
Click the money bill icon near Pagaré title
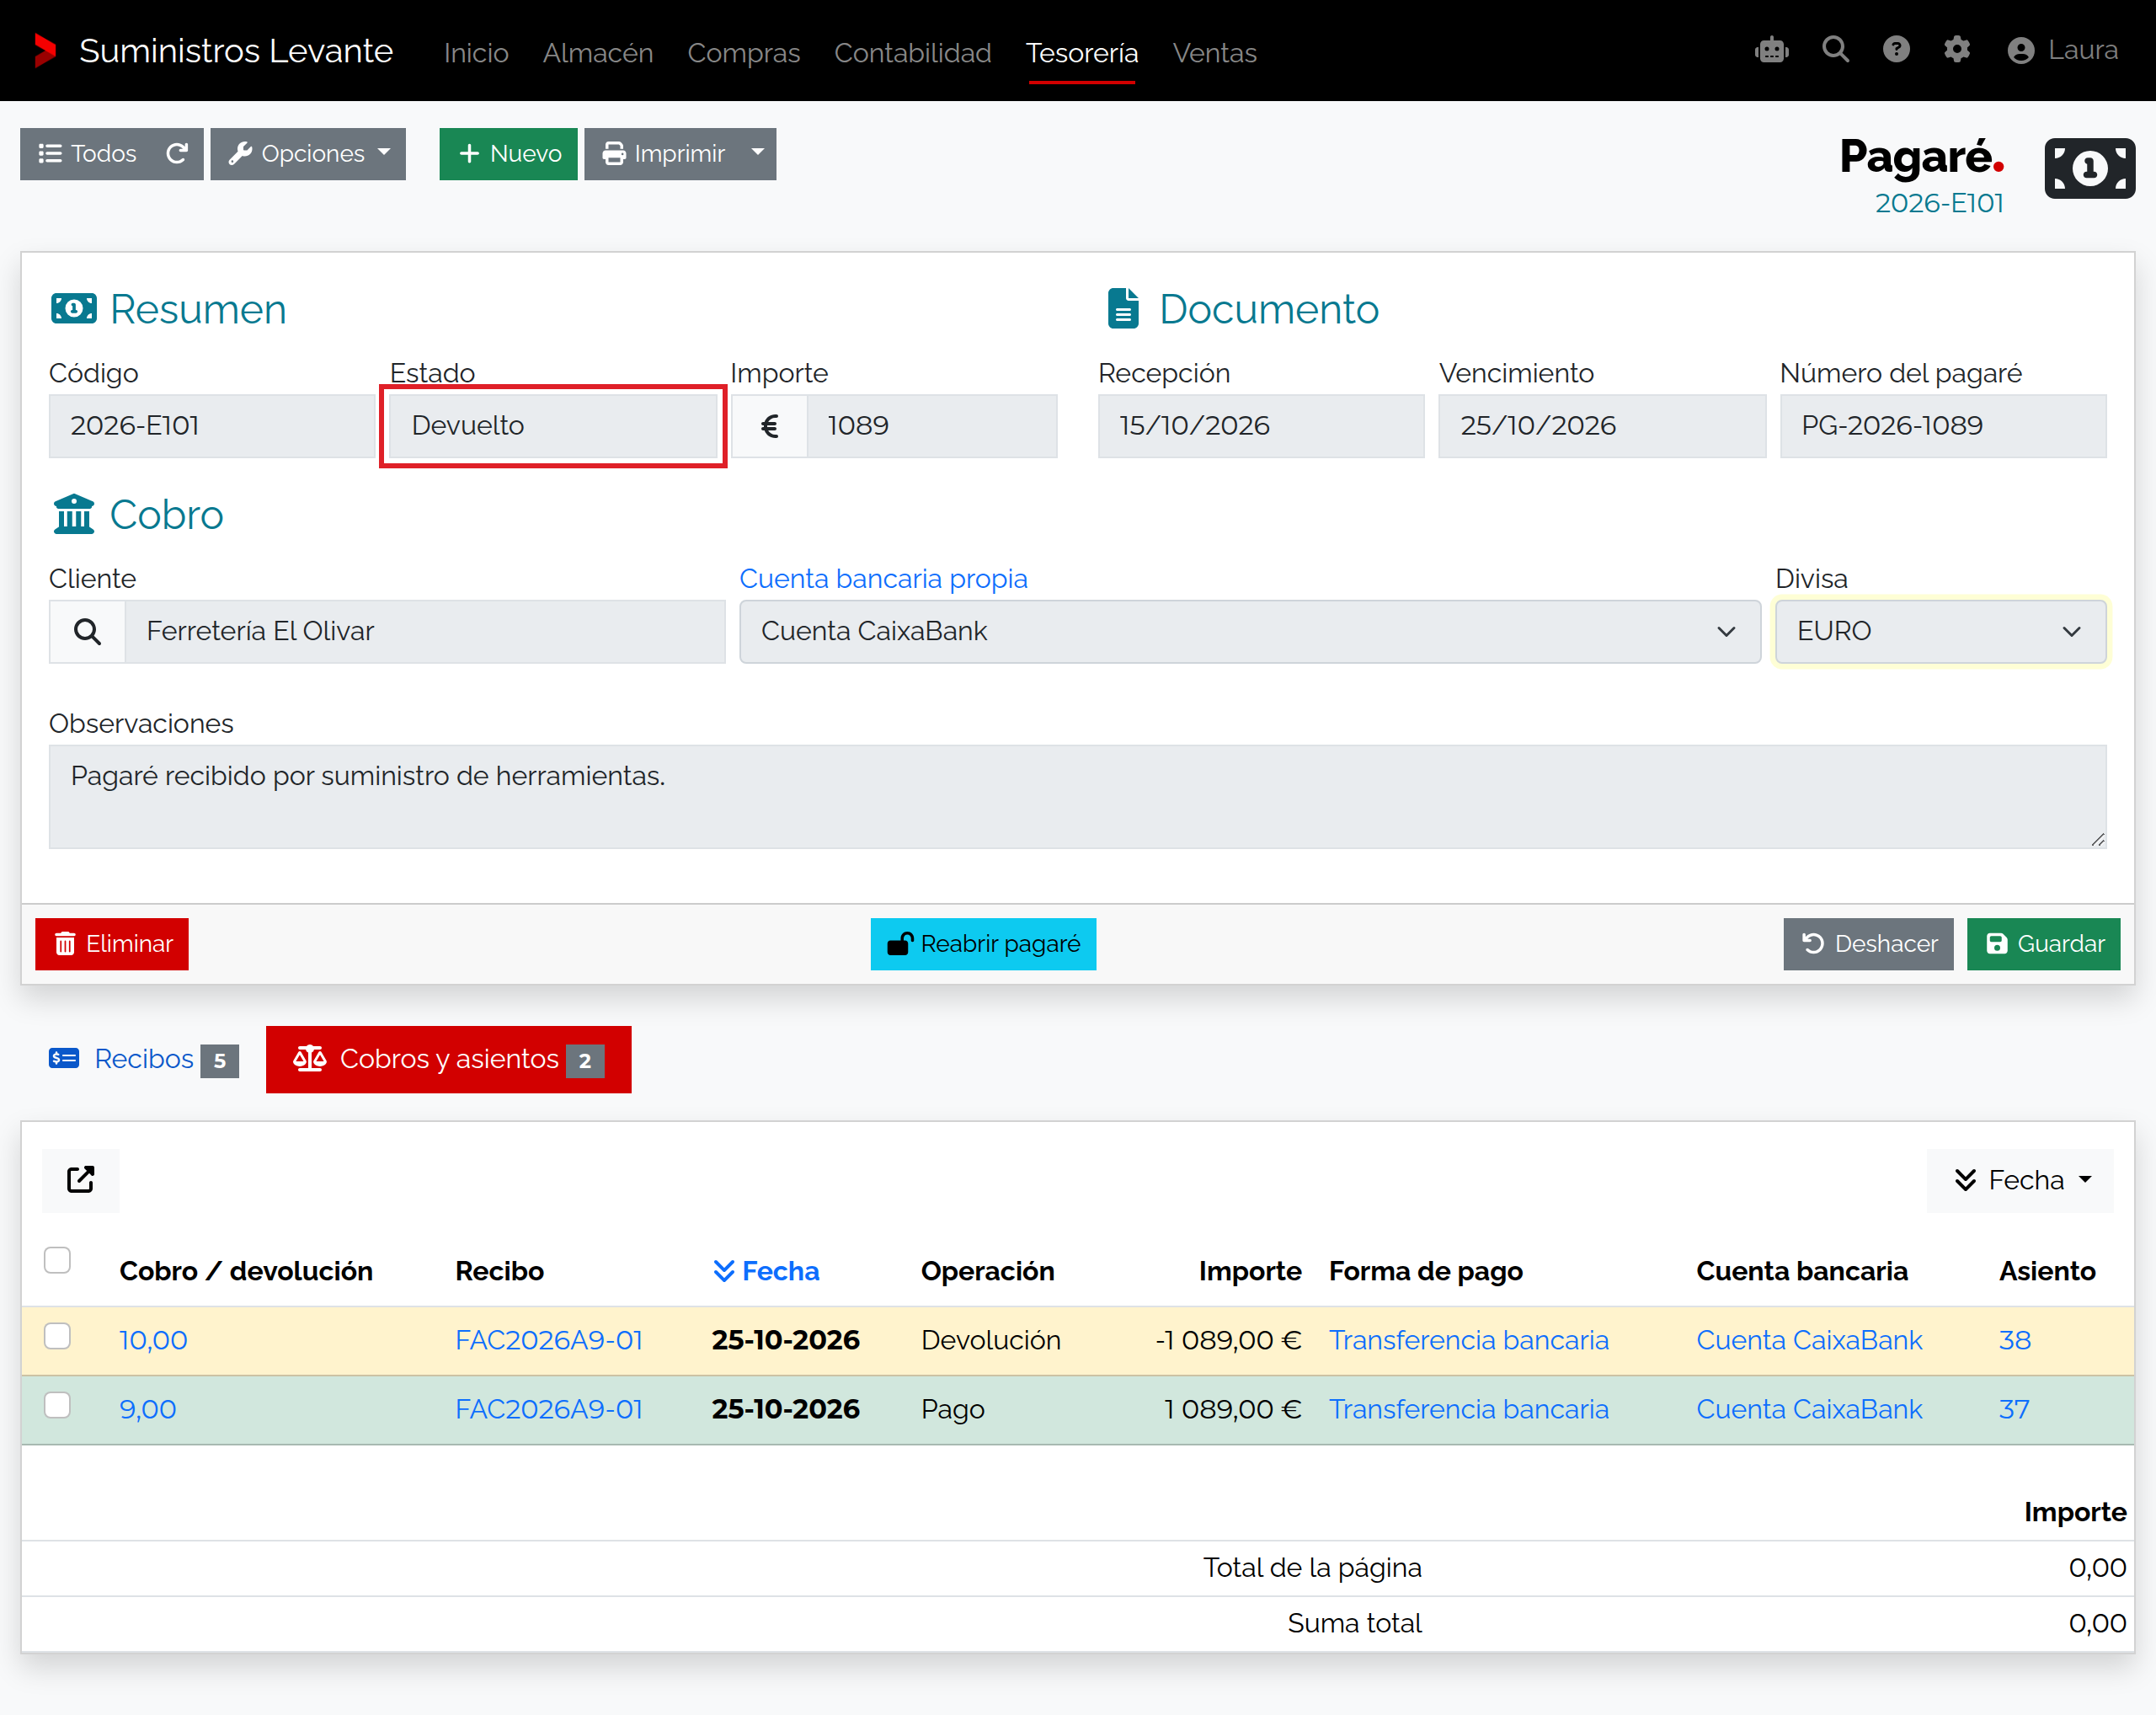[x=2089, y=168]
